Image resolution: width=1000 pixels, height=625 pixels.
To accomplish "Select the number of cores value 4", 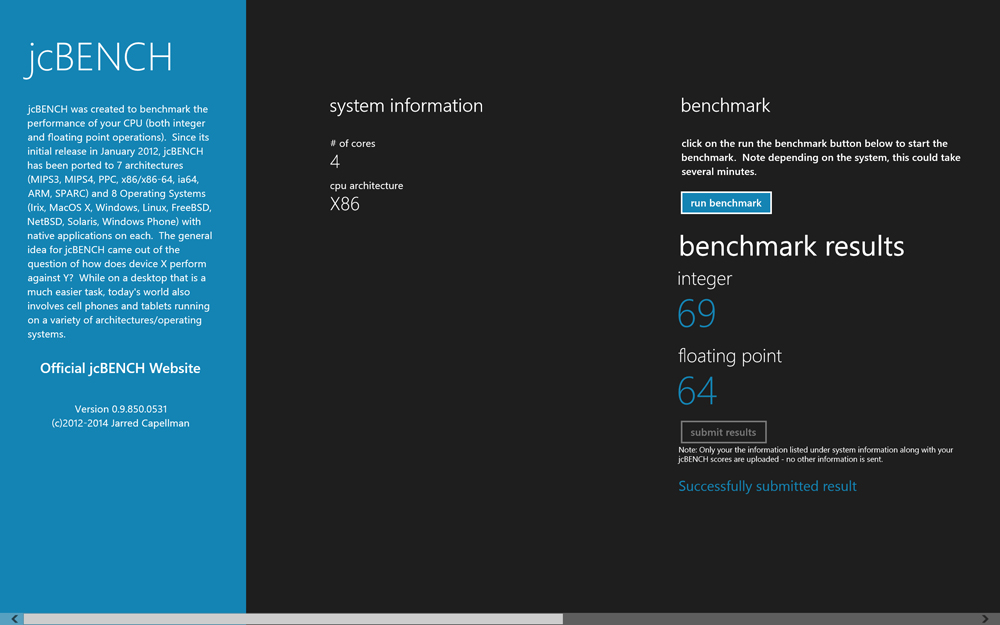I will pyautogui.click(x=335, y=162).
